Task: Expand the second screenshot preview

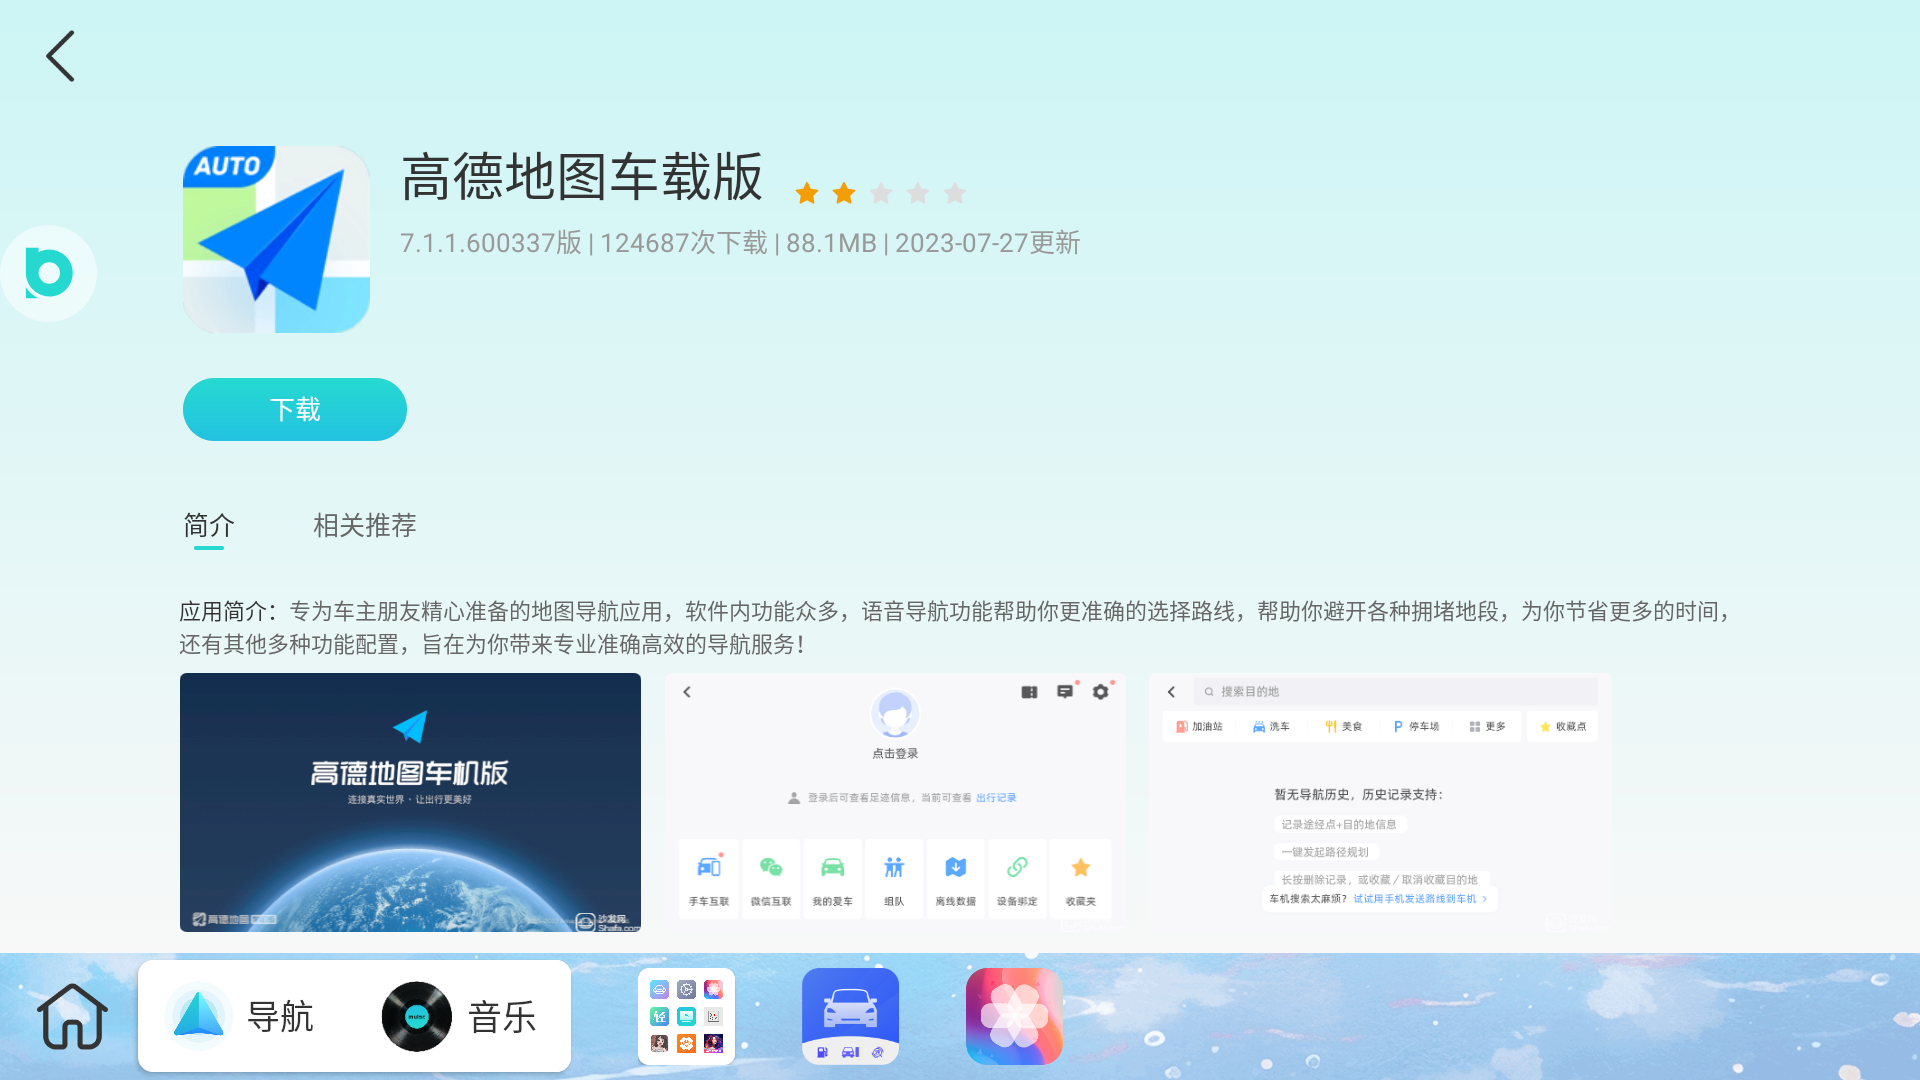Action: point(894,802)
